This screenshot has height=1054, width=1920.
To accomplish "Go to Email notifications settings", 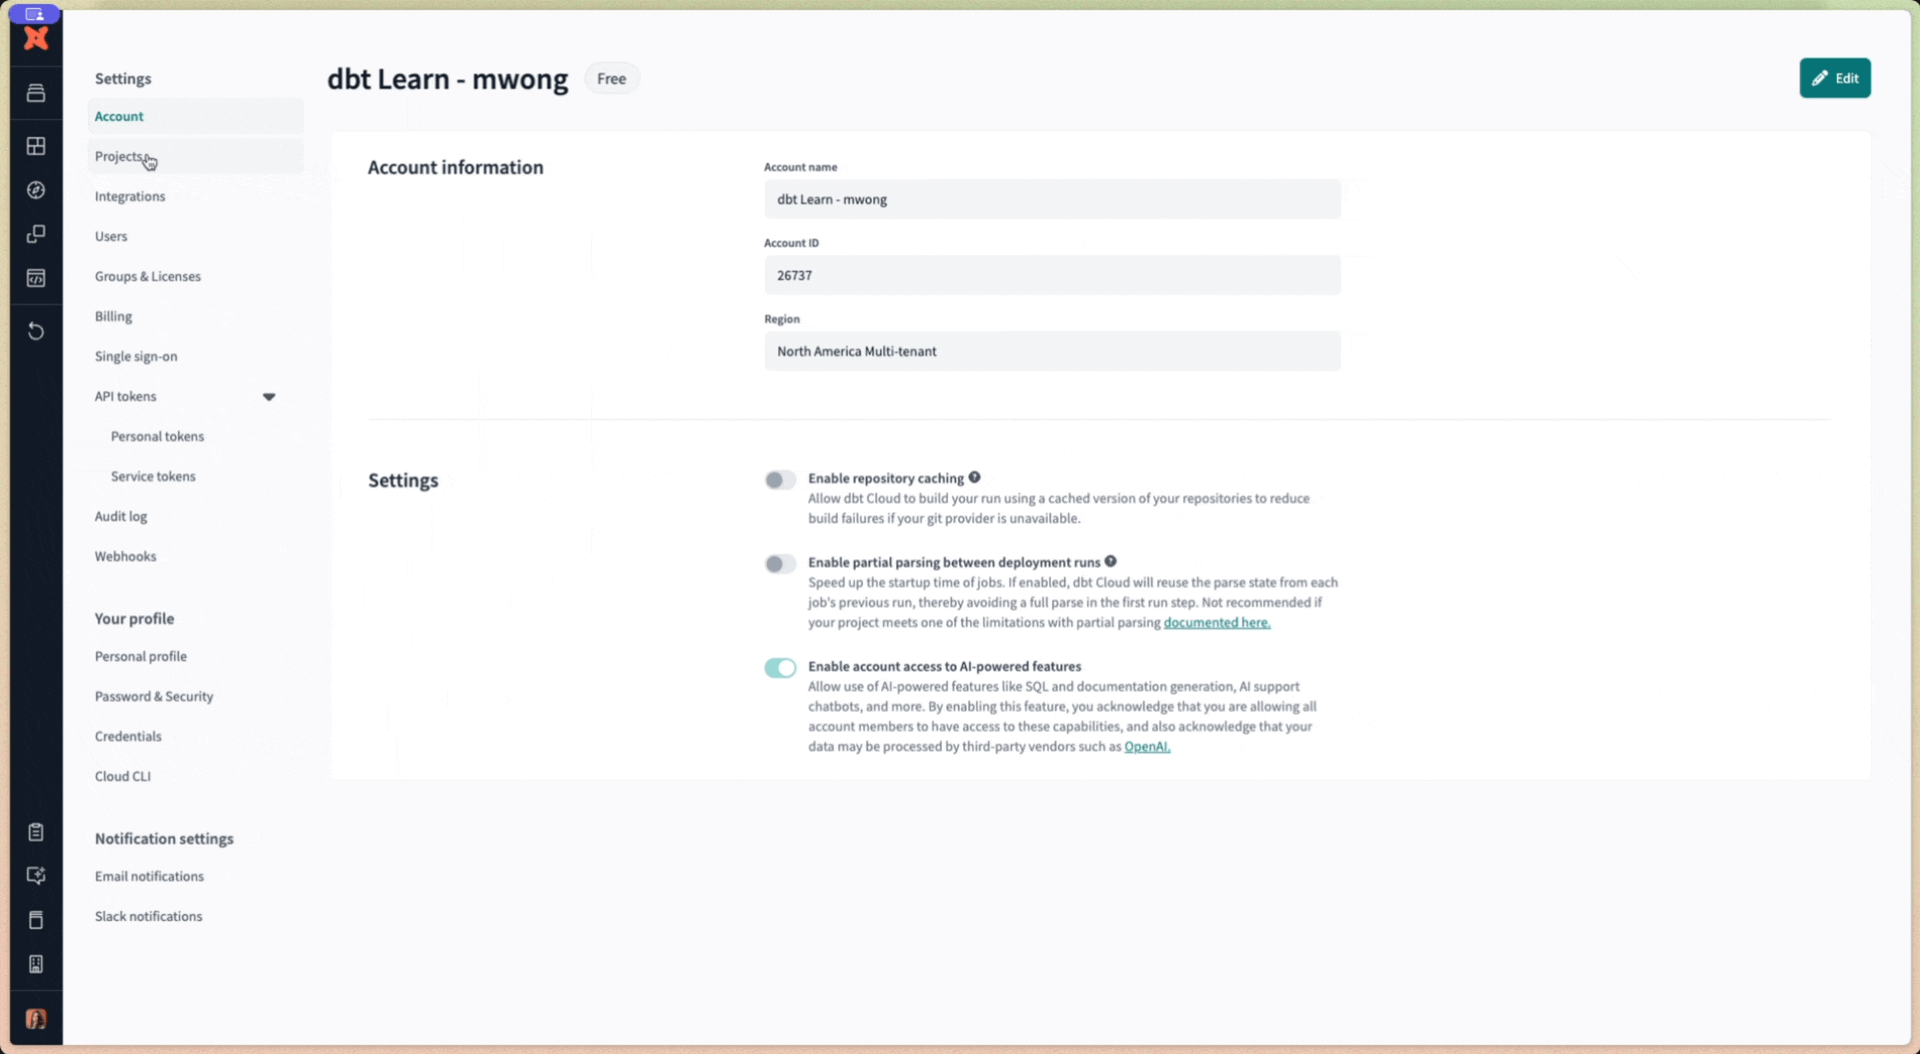I will (148, 876).
